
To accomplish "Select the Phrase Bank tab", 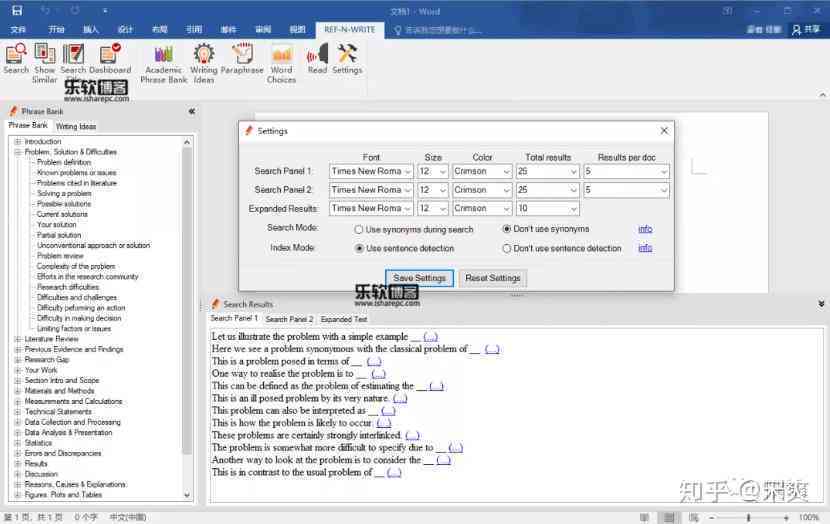I will [28, 125].
